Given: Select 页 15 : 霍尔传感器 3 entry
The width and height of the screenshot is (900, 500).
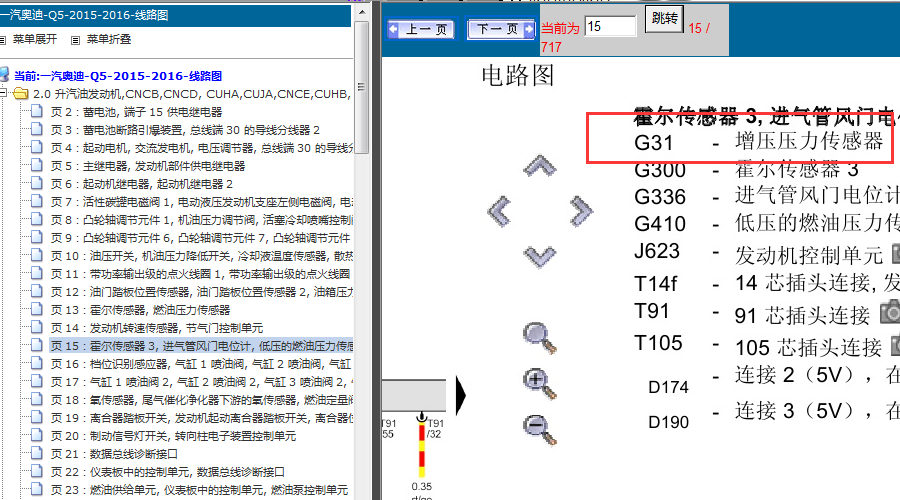Looking at the screenshot, I should [201, 346].
